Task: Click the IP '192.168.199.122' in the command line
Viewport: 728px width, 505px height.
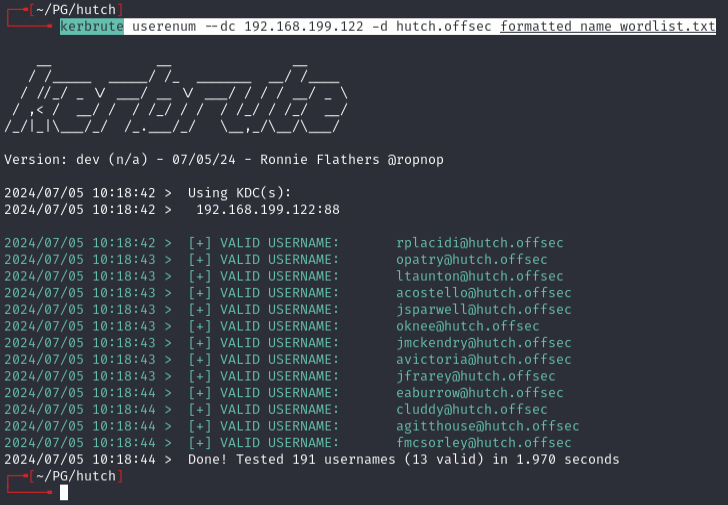Action: 304,26
